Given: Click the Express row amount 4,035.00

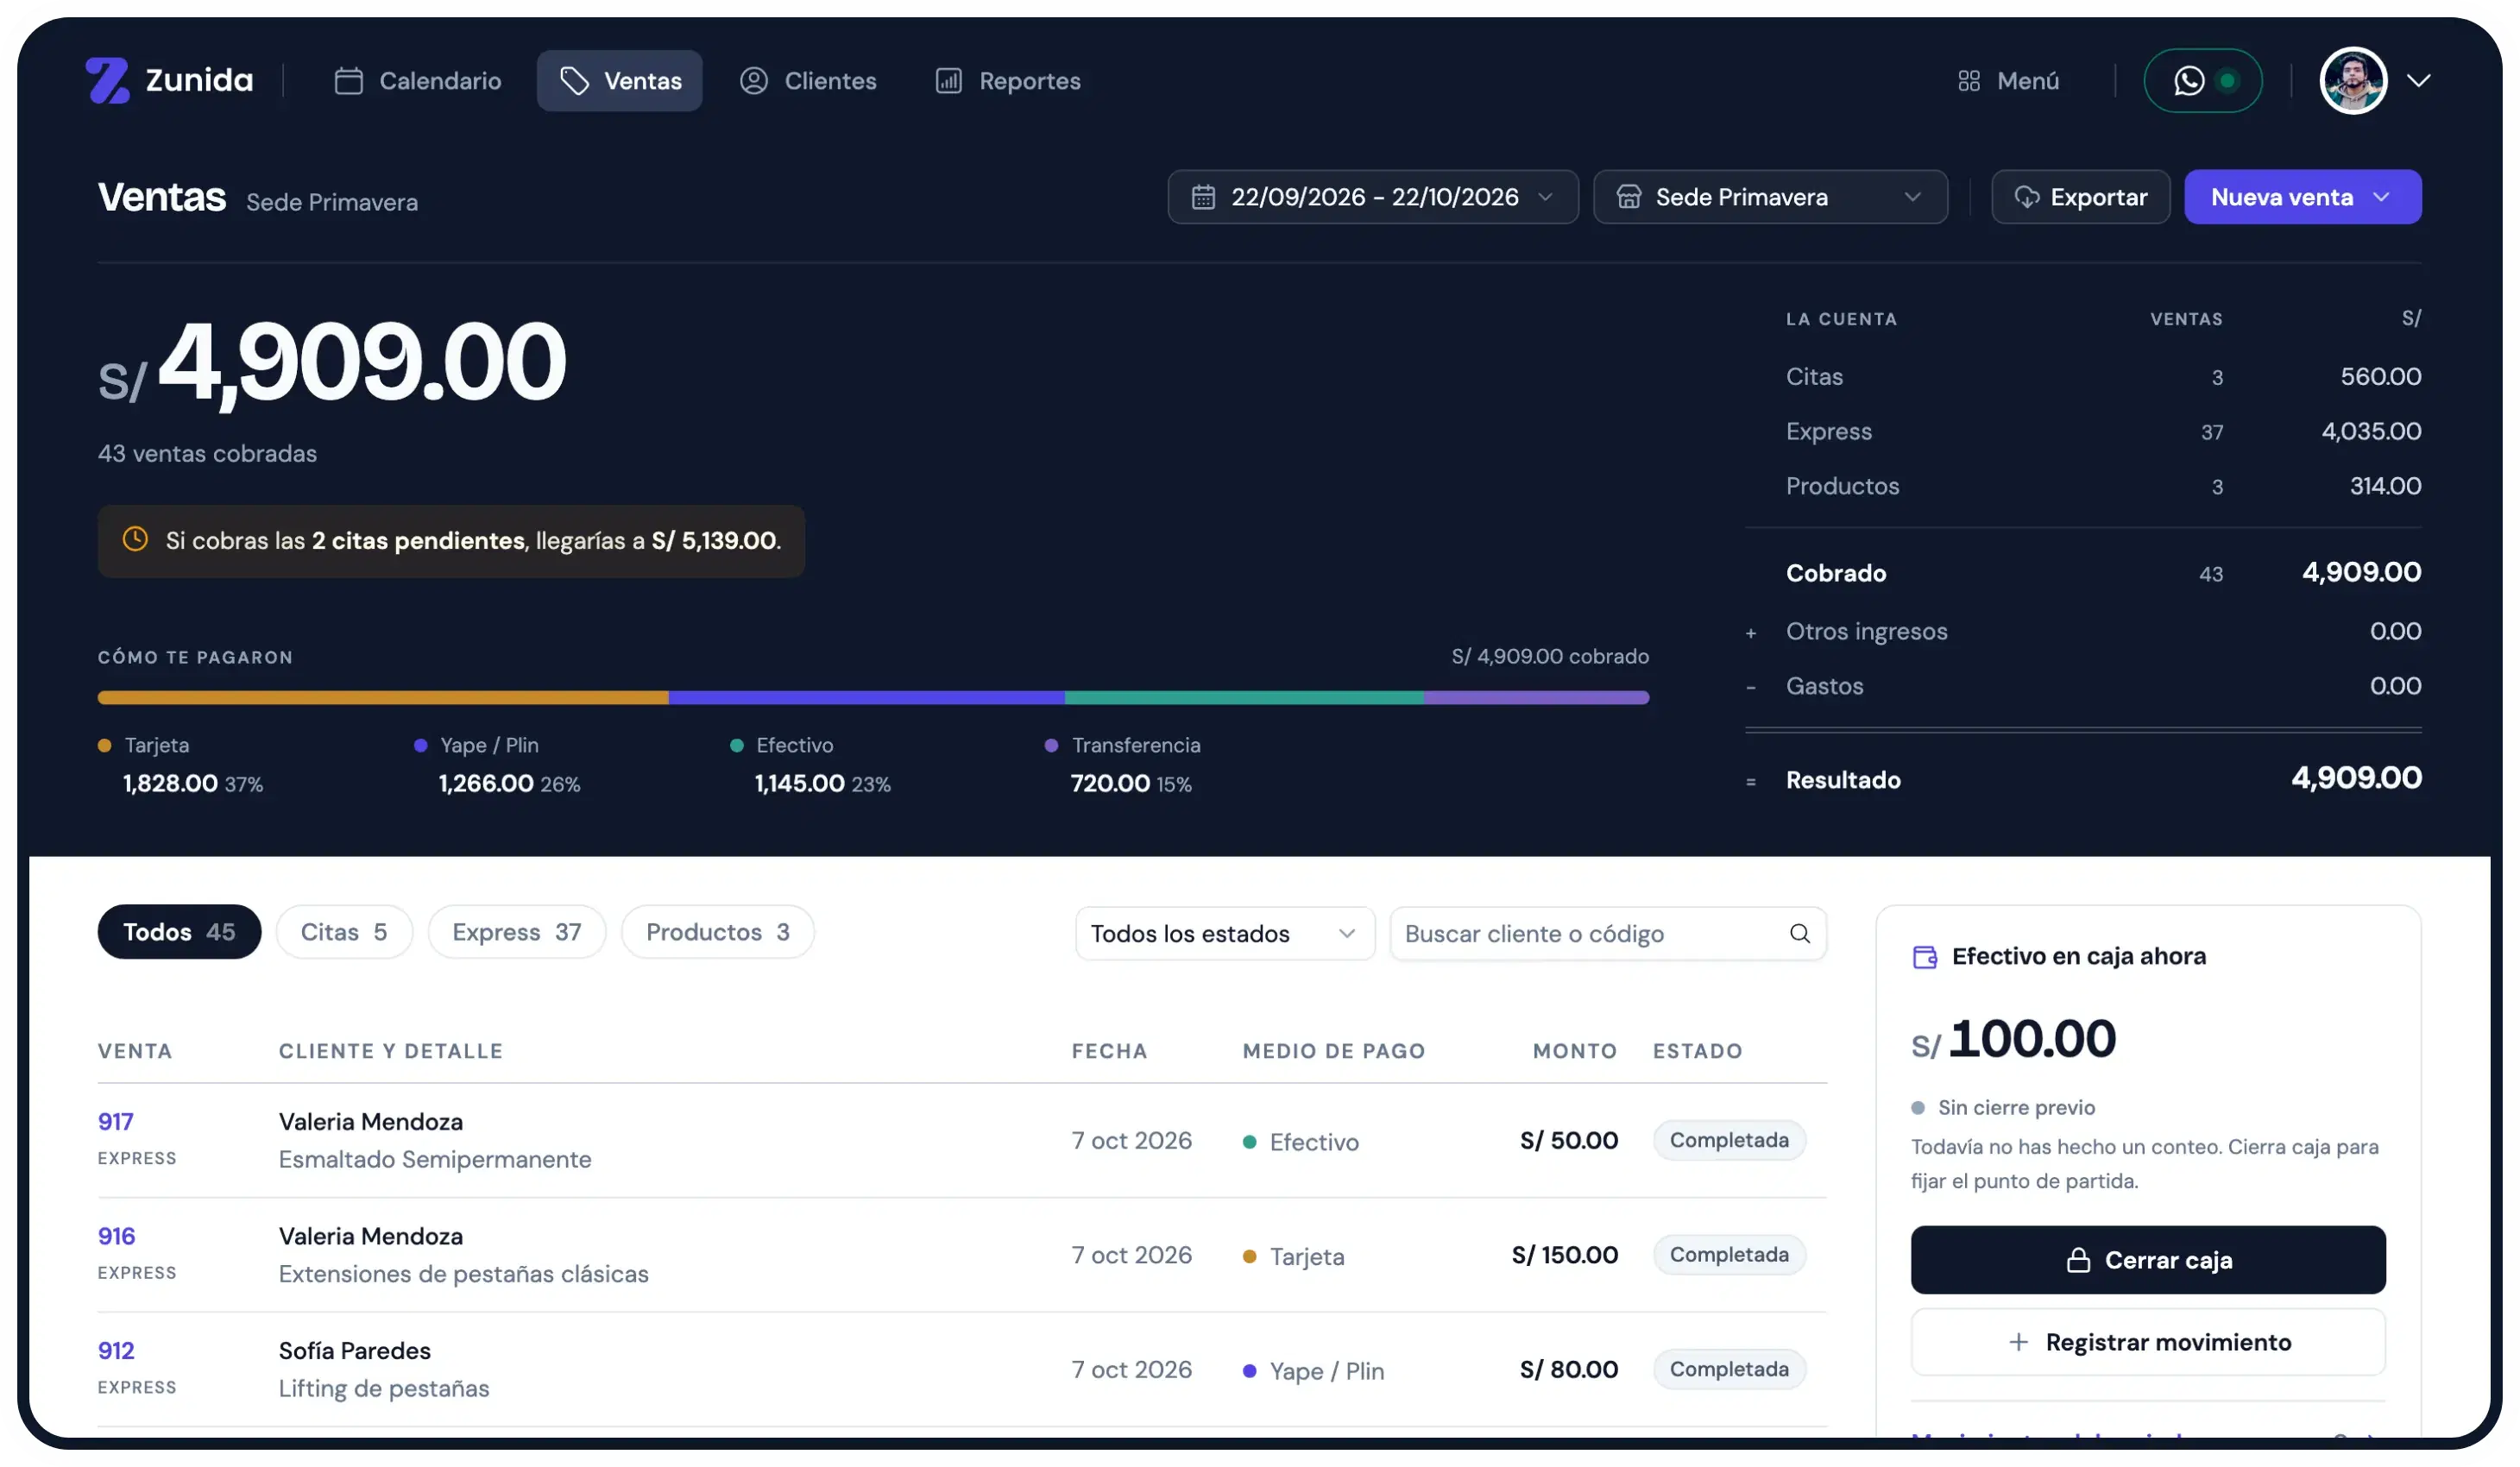Looking at the screenshot, I should tap(2371, 431).
